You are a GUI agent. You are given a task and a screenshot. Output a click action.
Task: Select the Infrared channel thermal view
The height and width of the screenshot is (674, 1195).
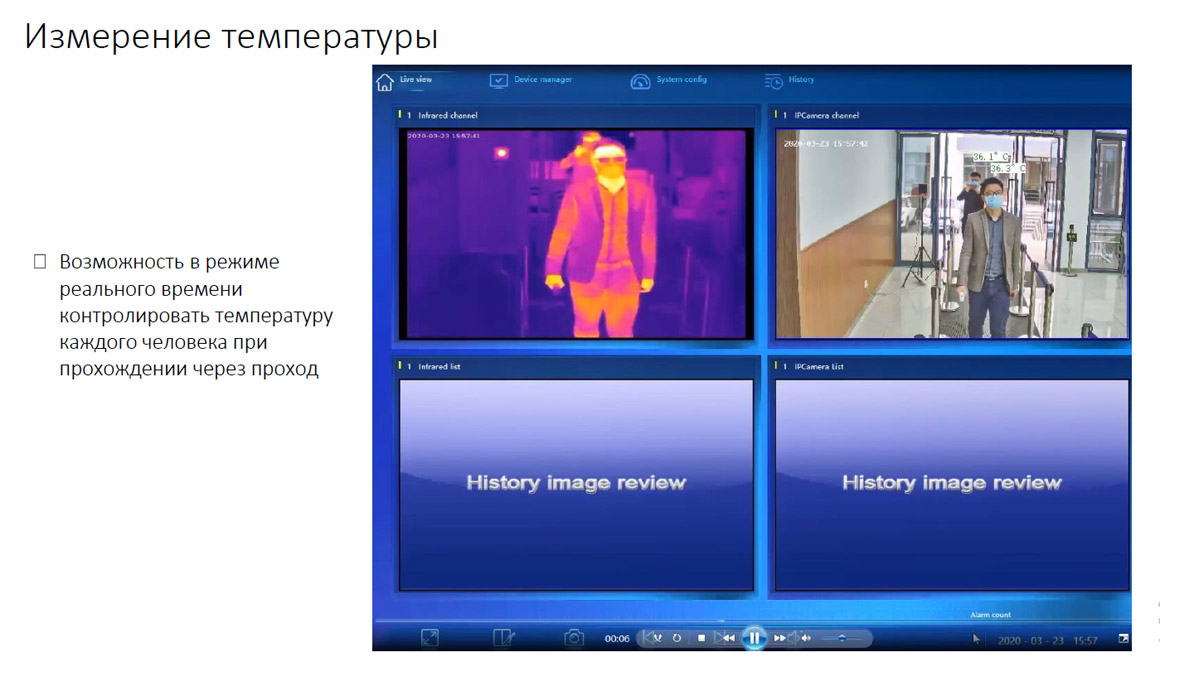[x=575, y=233]
